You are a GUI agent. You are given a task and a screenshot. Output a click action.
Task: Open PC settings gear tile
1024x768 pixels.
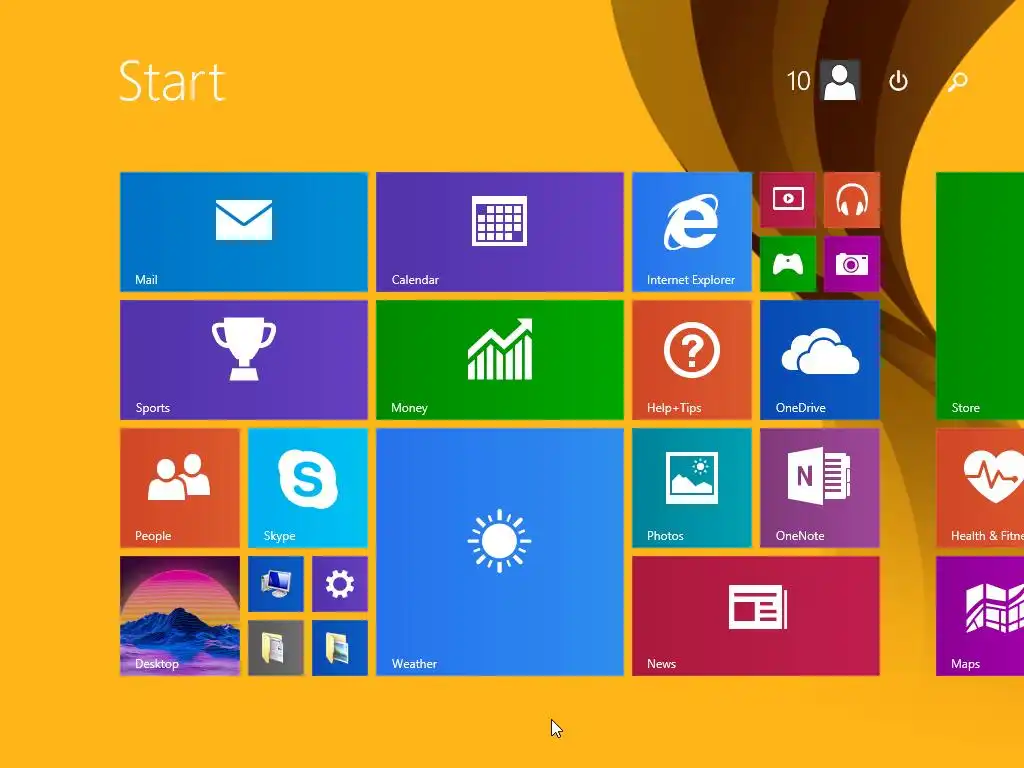pos(340,584)
